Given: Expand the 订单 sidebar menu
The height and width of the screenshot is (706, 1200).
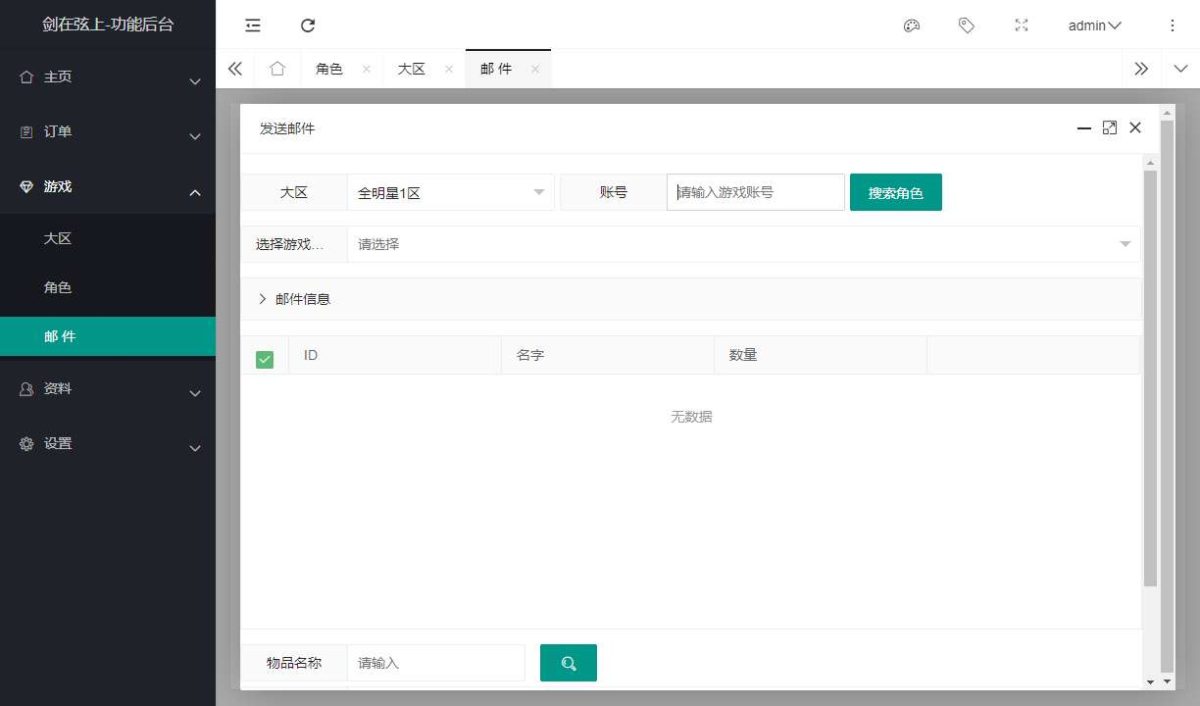Looking at the screenshot, I should 108,132.
